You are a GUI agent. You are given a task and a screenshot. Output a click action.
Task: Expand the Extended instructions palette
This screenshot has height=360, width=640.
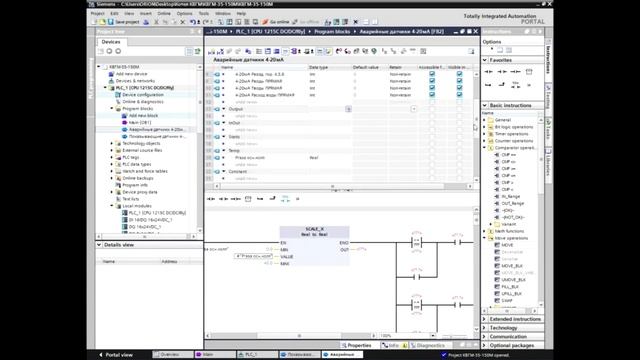tap(485, 319)
